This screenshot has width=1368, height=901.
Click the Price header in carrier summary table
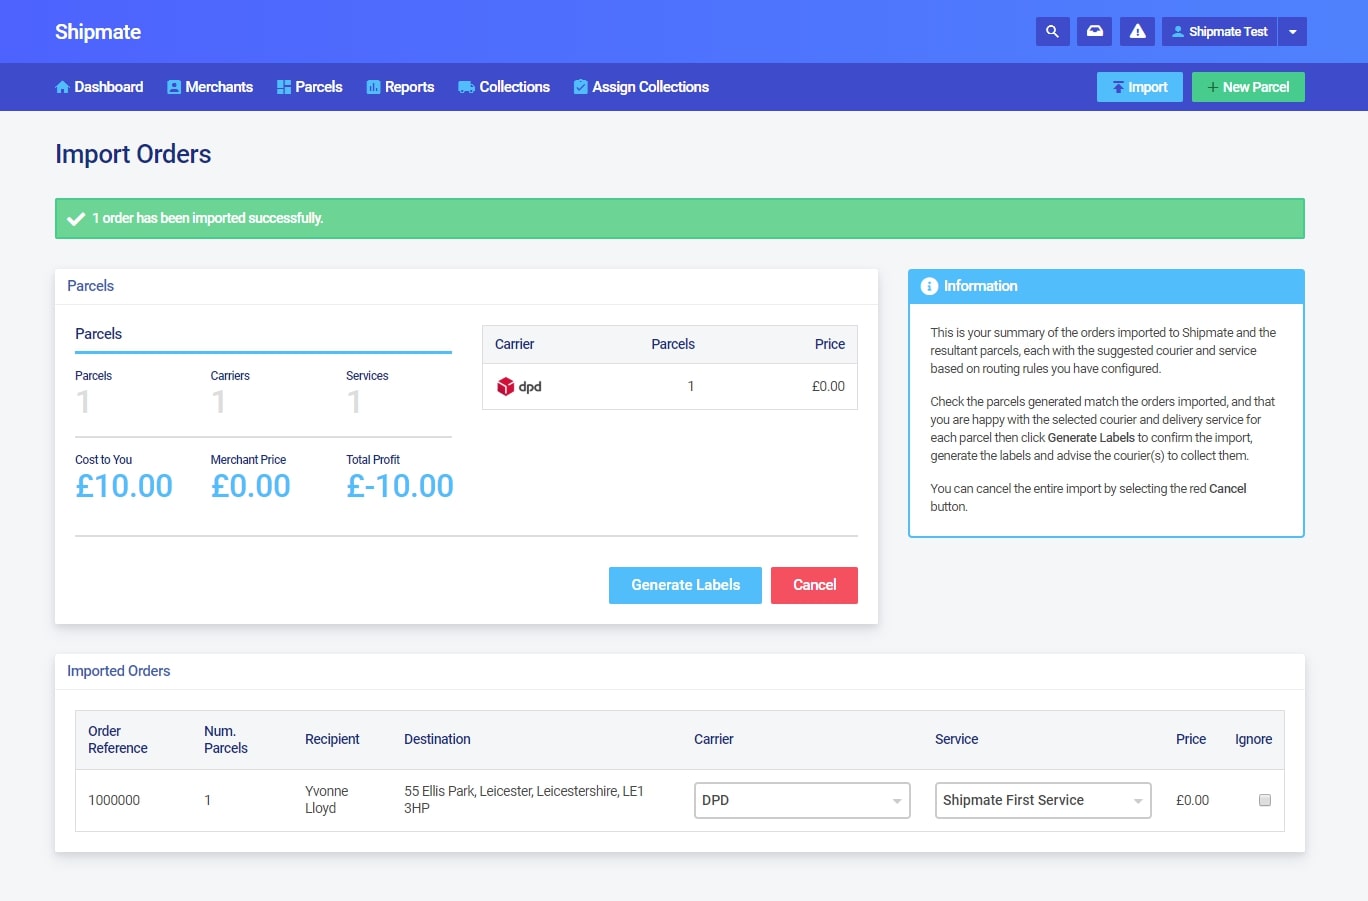[x=830, y=344]
